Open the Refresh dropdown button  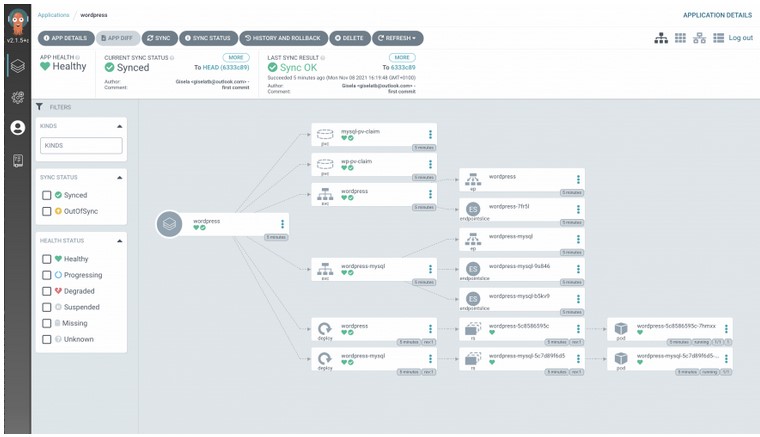397,38
